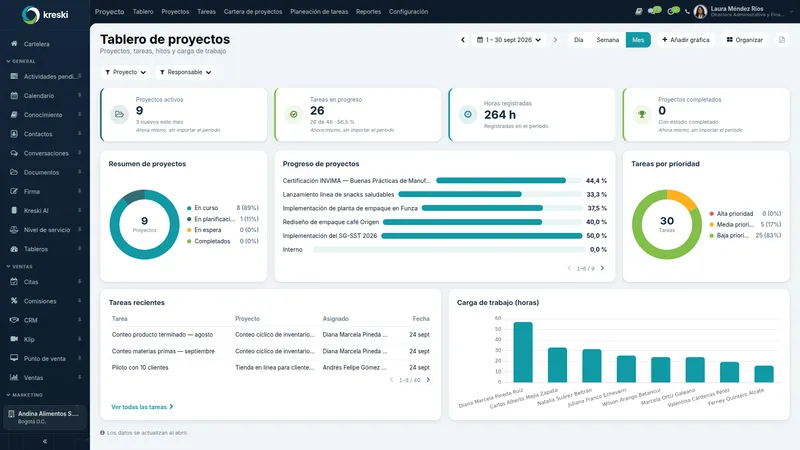Open Conocimiento module in sidebar

[x=43, y=115]
